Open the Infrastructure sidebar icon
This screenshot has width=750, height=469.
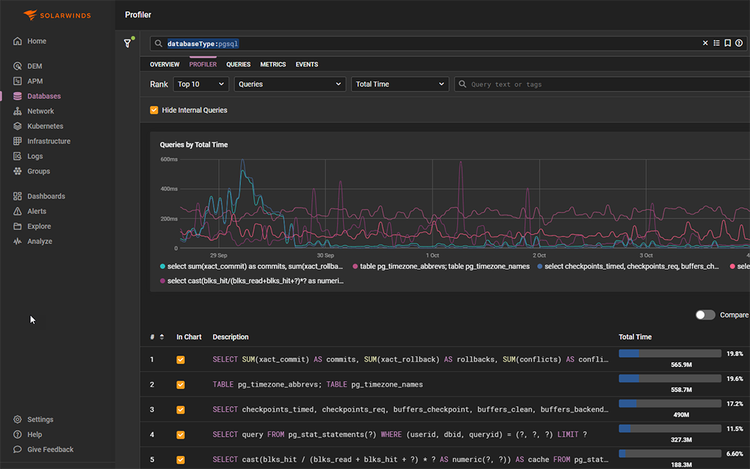18,141
